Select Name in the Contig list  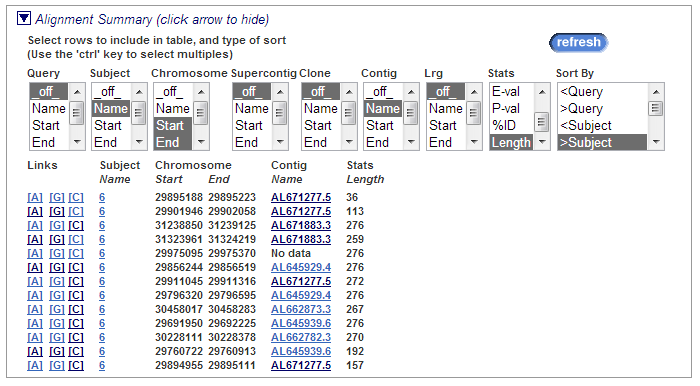383,108
